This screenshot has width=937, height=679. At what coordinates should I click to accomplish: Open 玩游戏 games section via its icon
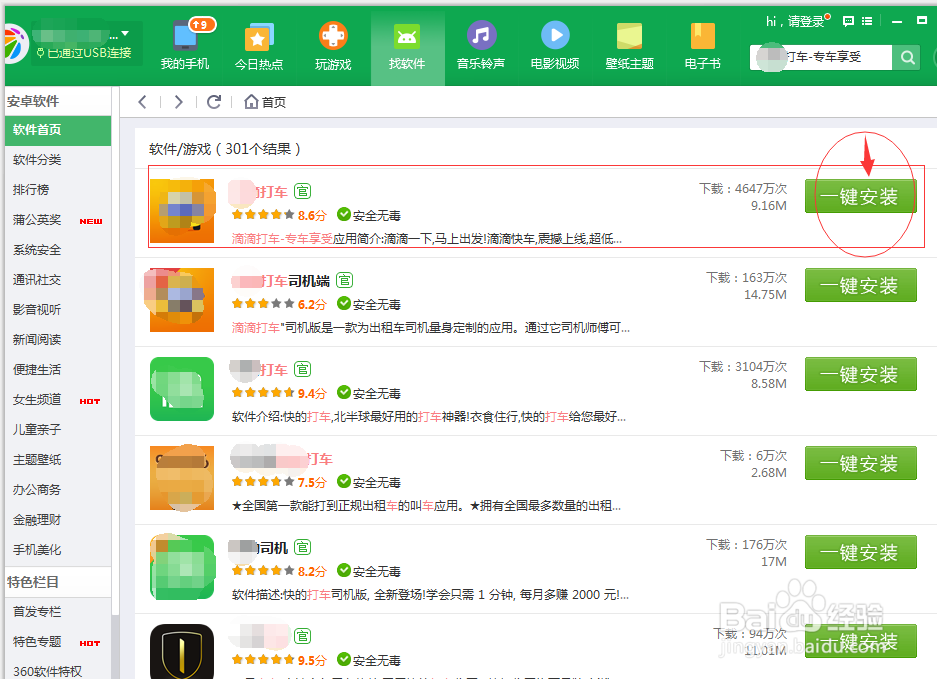pos(333,37)
